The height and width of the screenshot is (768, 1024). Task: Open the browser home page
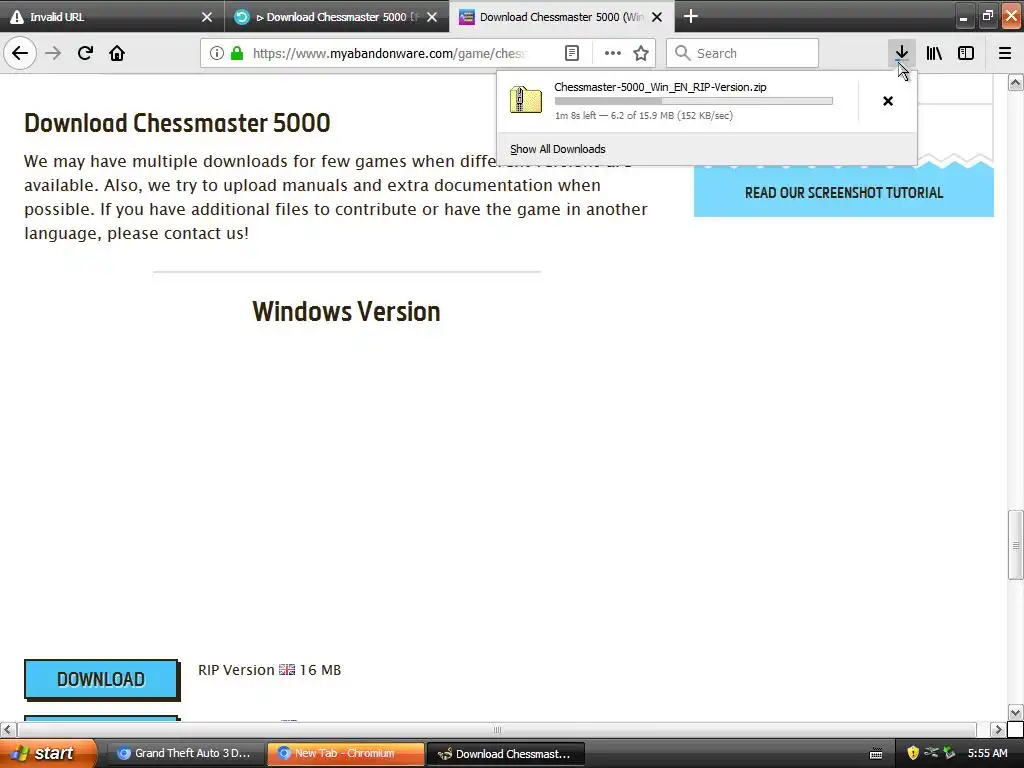pyautogui.click(x=117, y=53)
